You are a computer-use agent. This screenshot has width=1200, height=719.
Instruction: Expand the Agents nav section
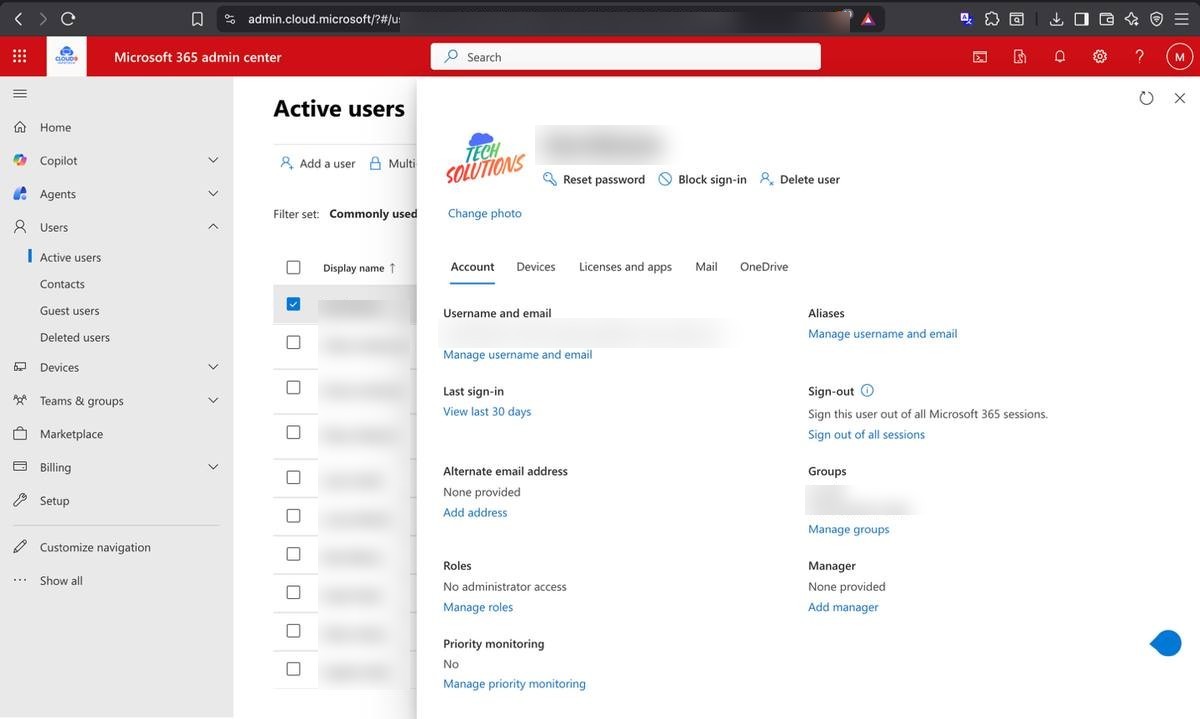213,193
